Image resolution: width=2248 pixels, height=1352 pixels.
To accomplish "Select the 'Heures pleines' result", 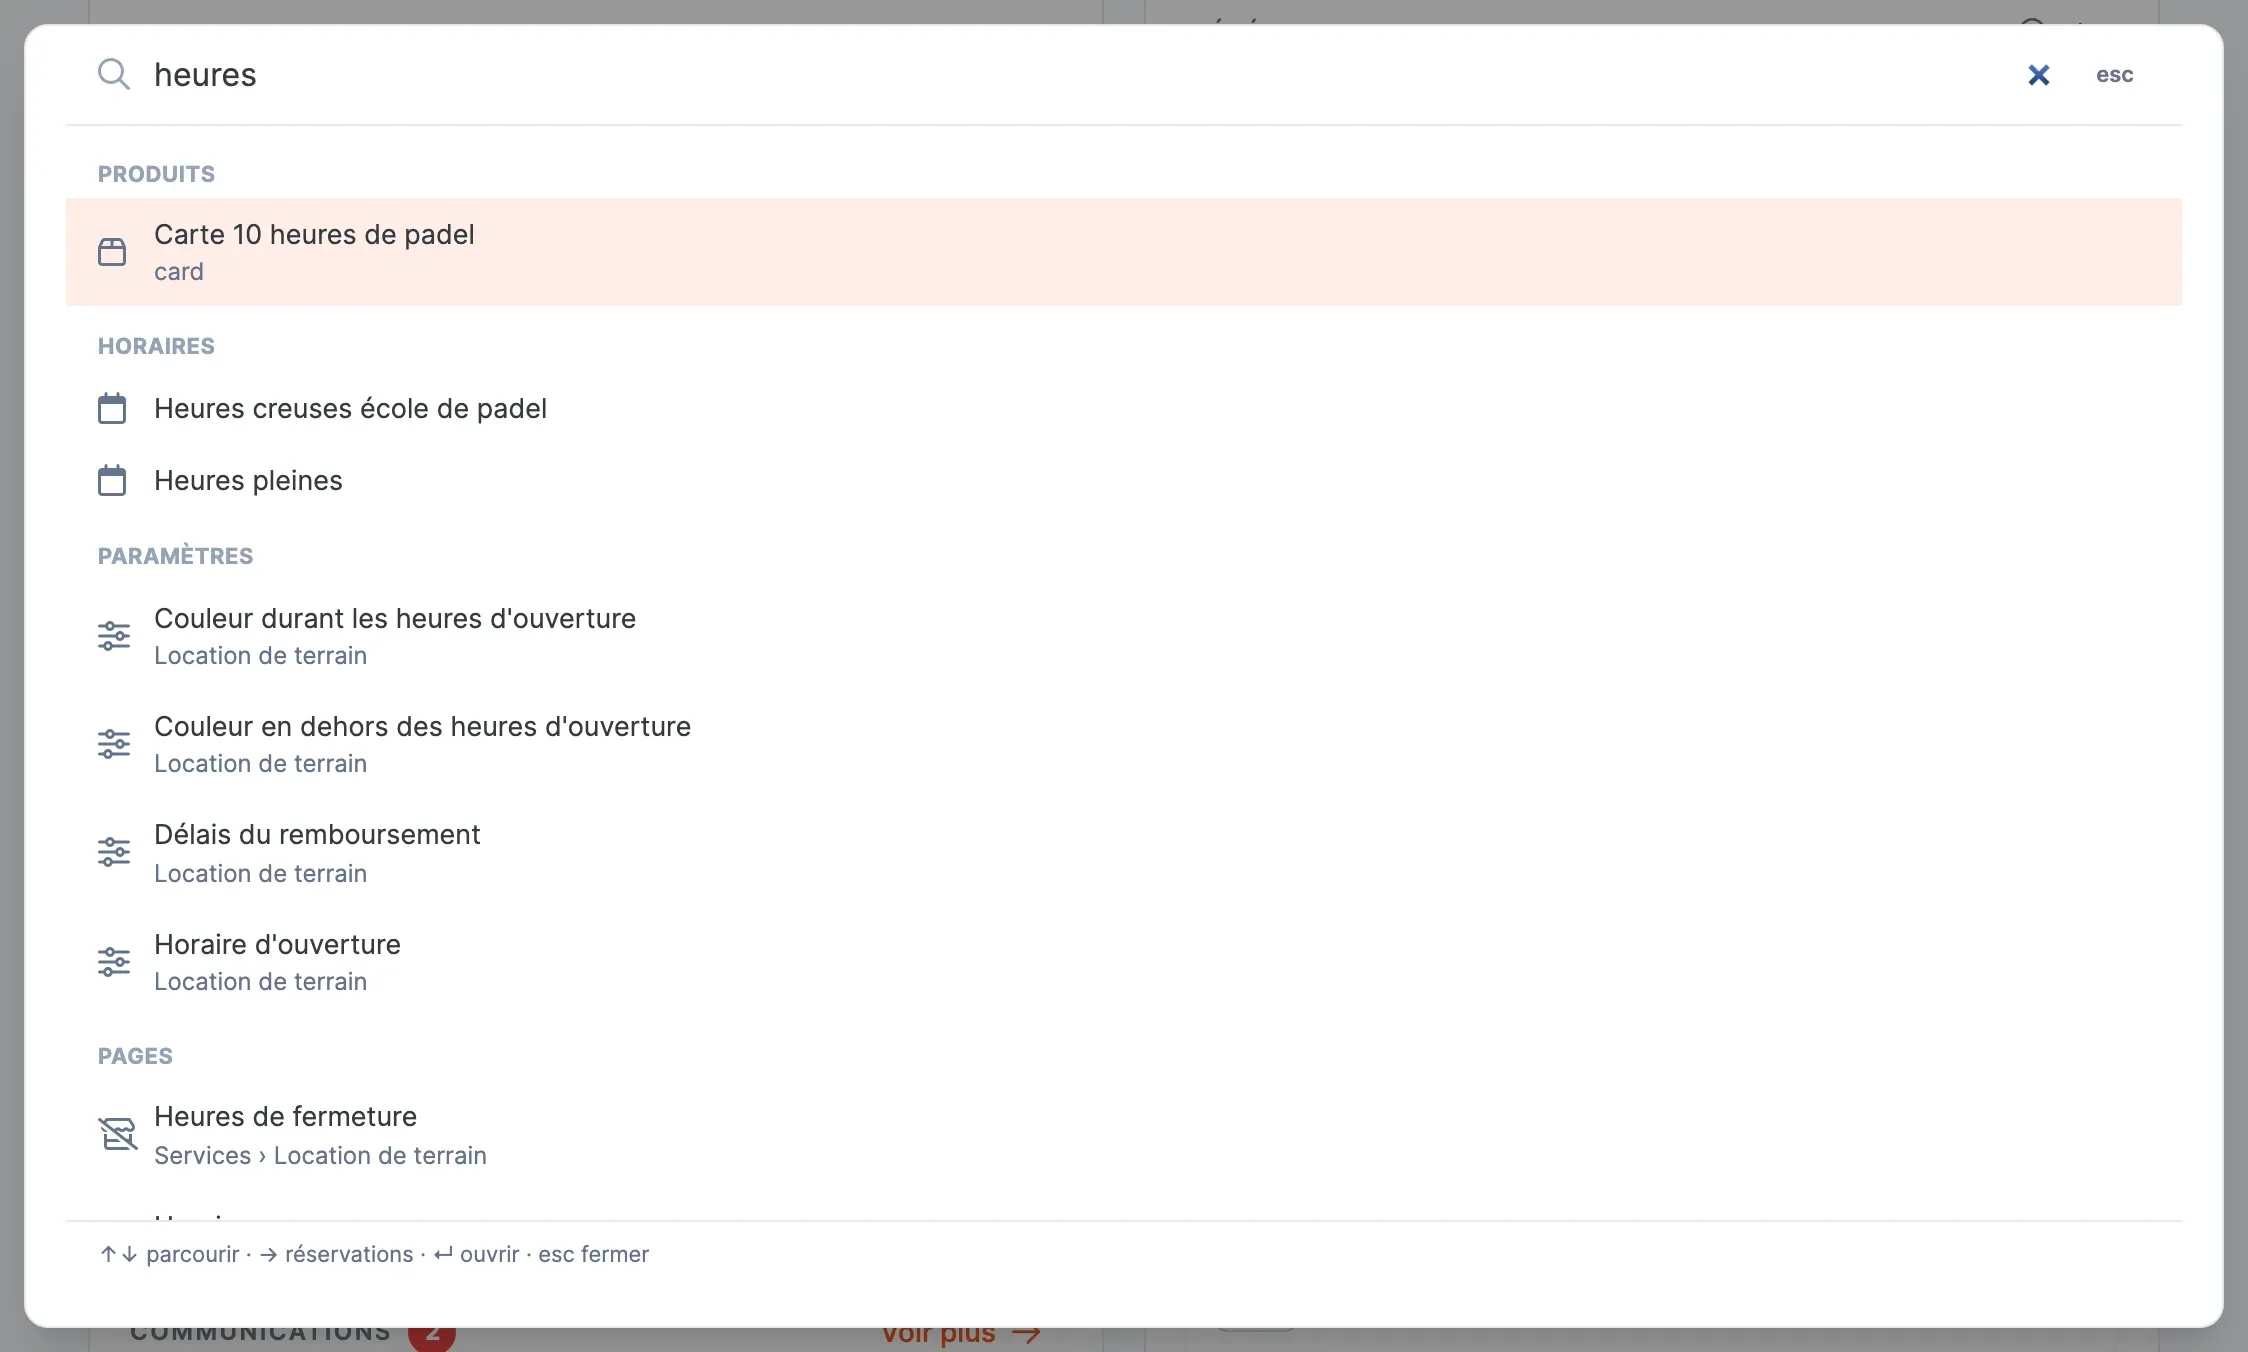I will point(1124,480).
